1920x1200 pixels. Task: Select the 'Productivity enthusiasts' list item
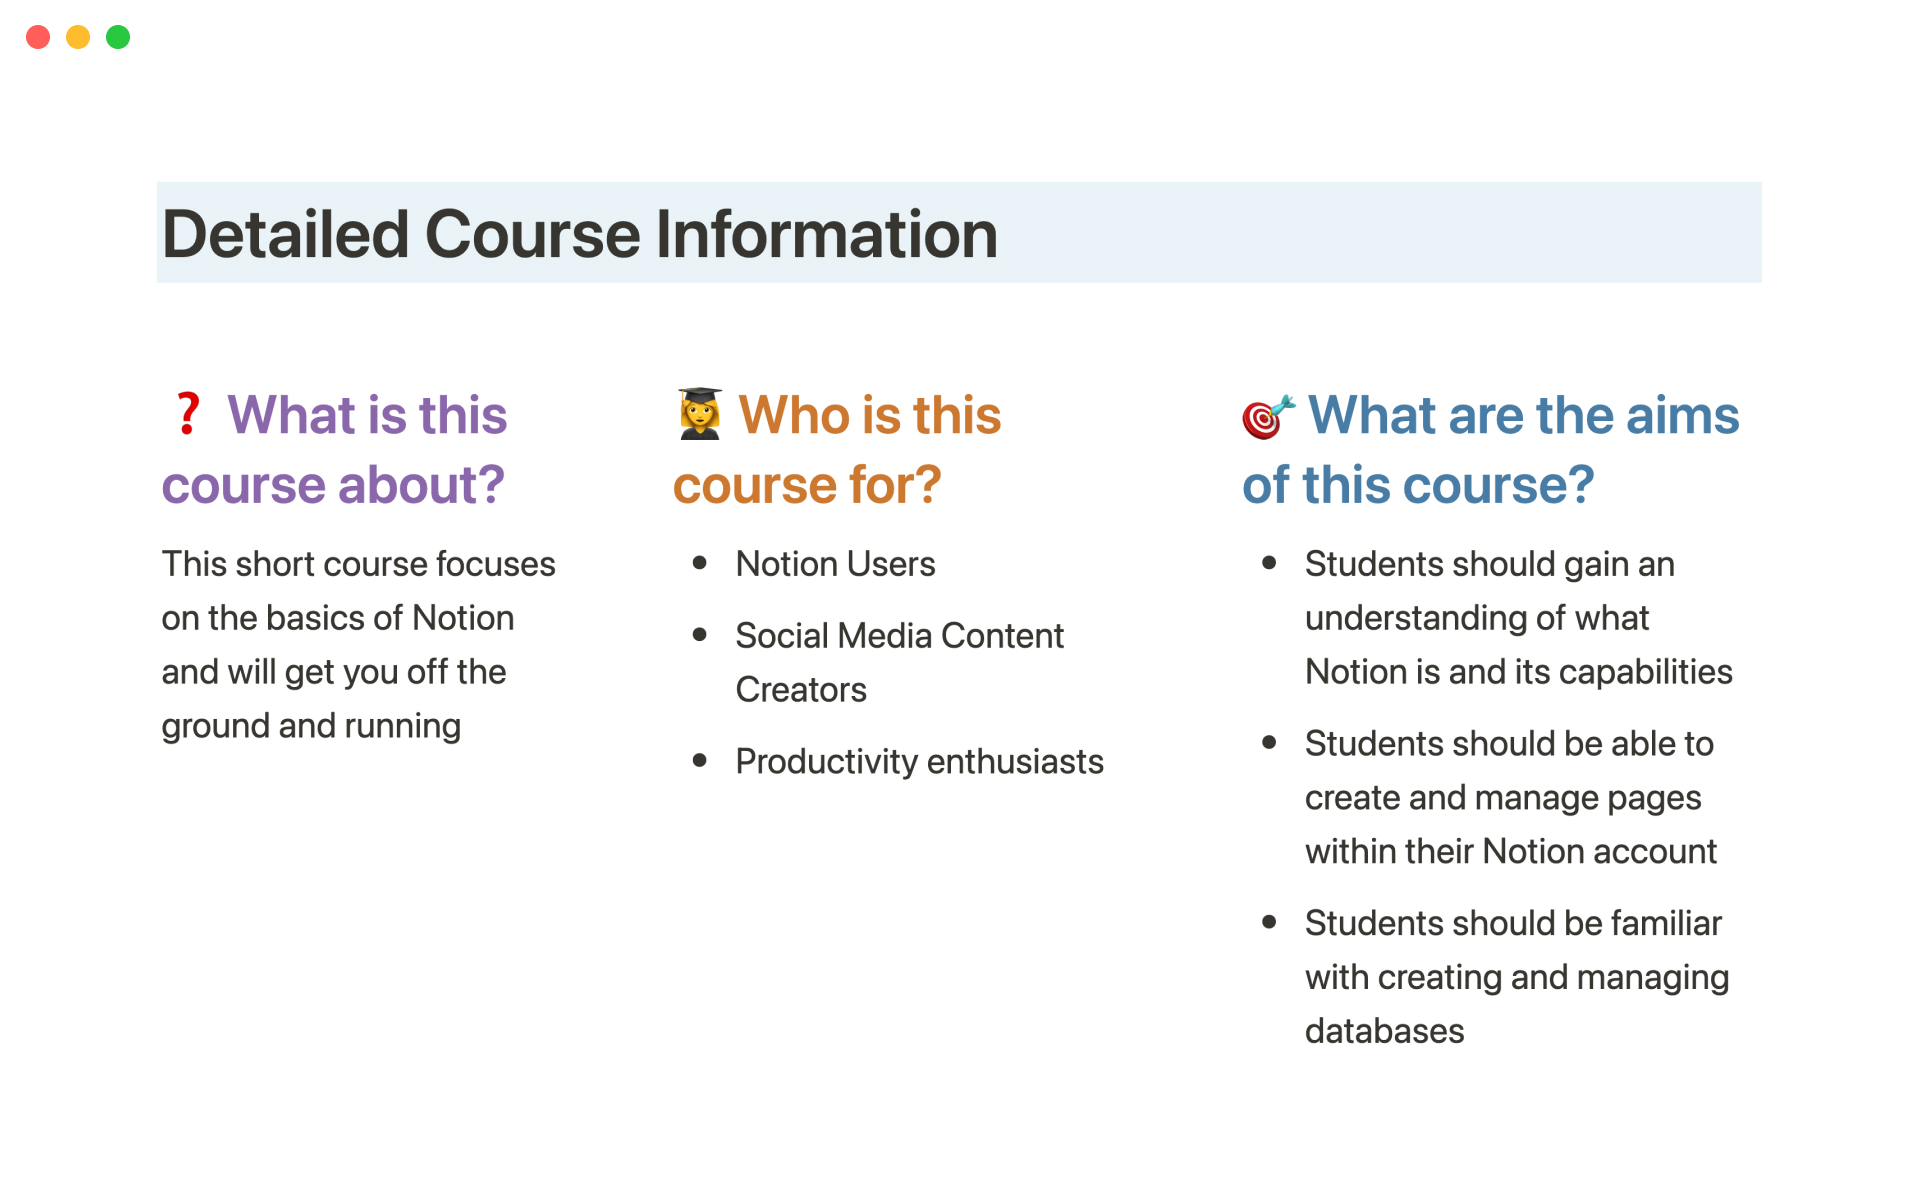[919, 762]
